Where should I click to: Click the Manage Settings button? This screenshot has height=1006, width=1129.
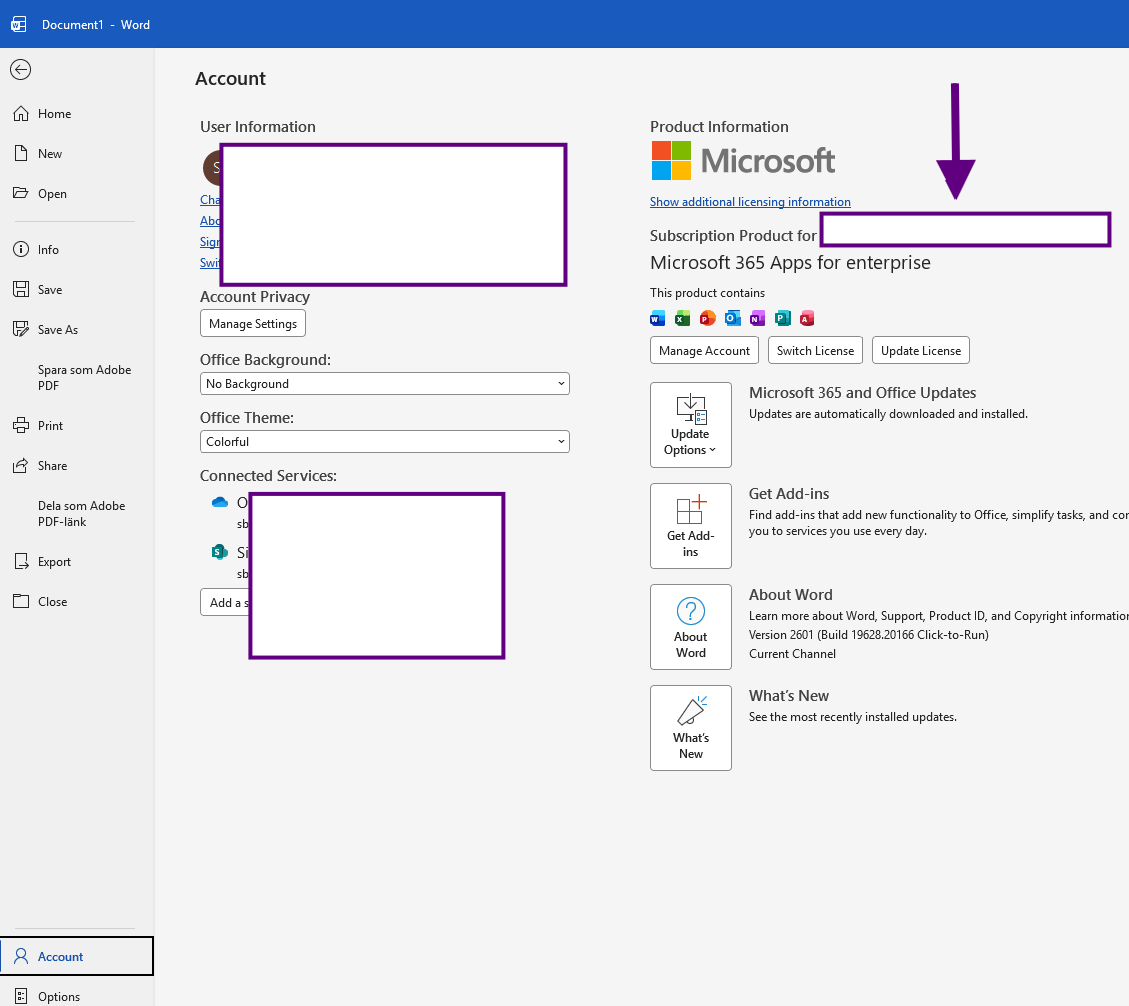(x=253, y=323)
